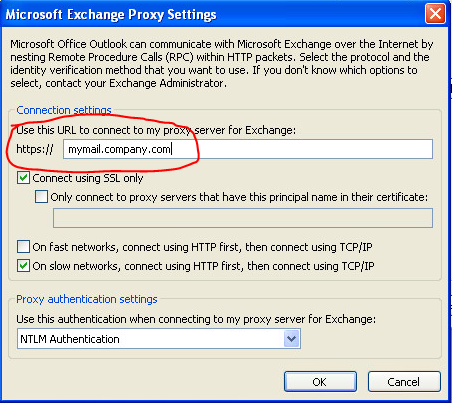The image size is (452, 403).
Task: Click the 'Only connect to proxy servers' label text
Action: coord(239,197)
